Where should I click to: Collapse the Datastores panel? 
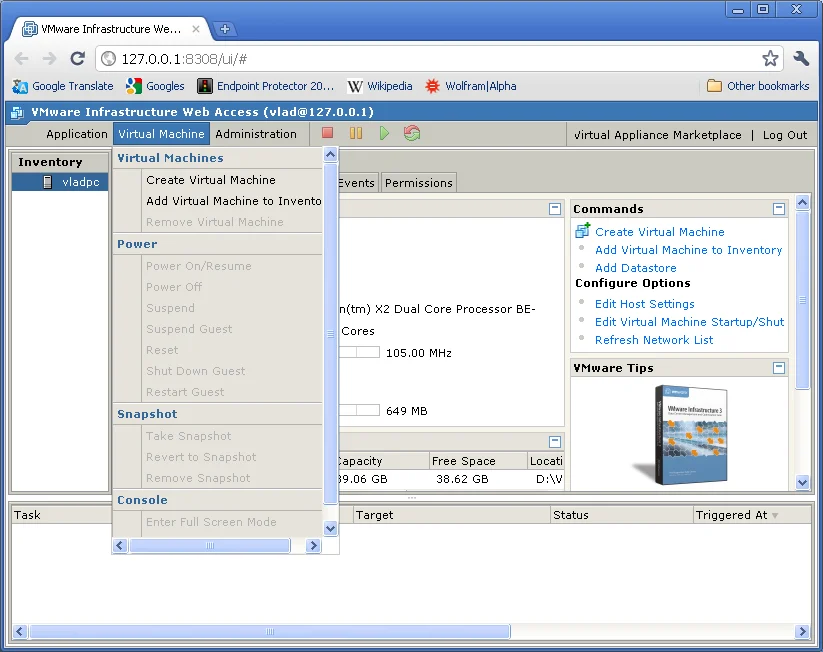pyautogui.click(x=555, y=442)
